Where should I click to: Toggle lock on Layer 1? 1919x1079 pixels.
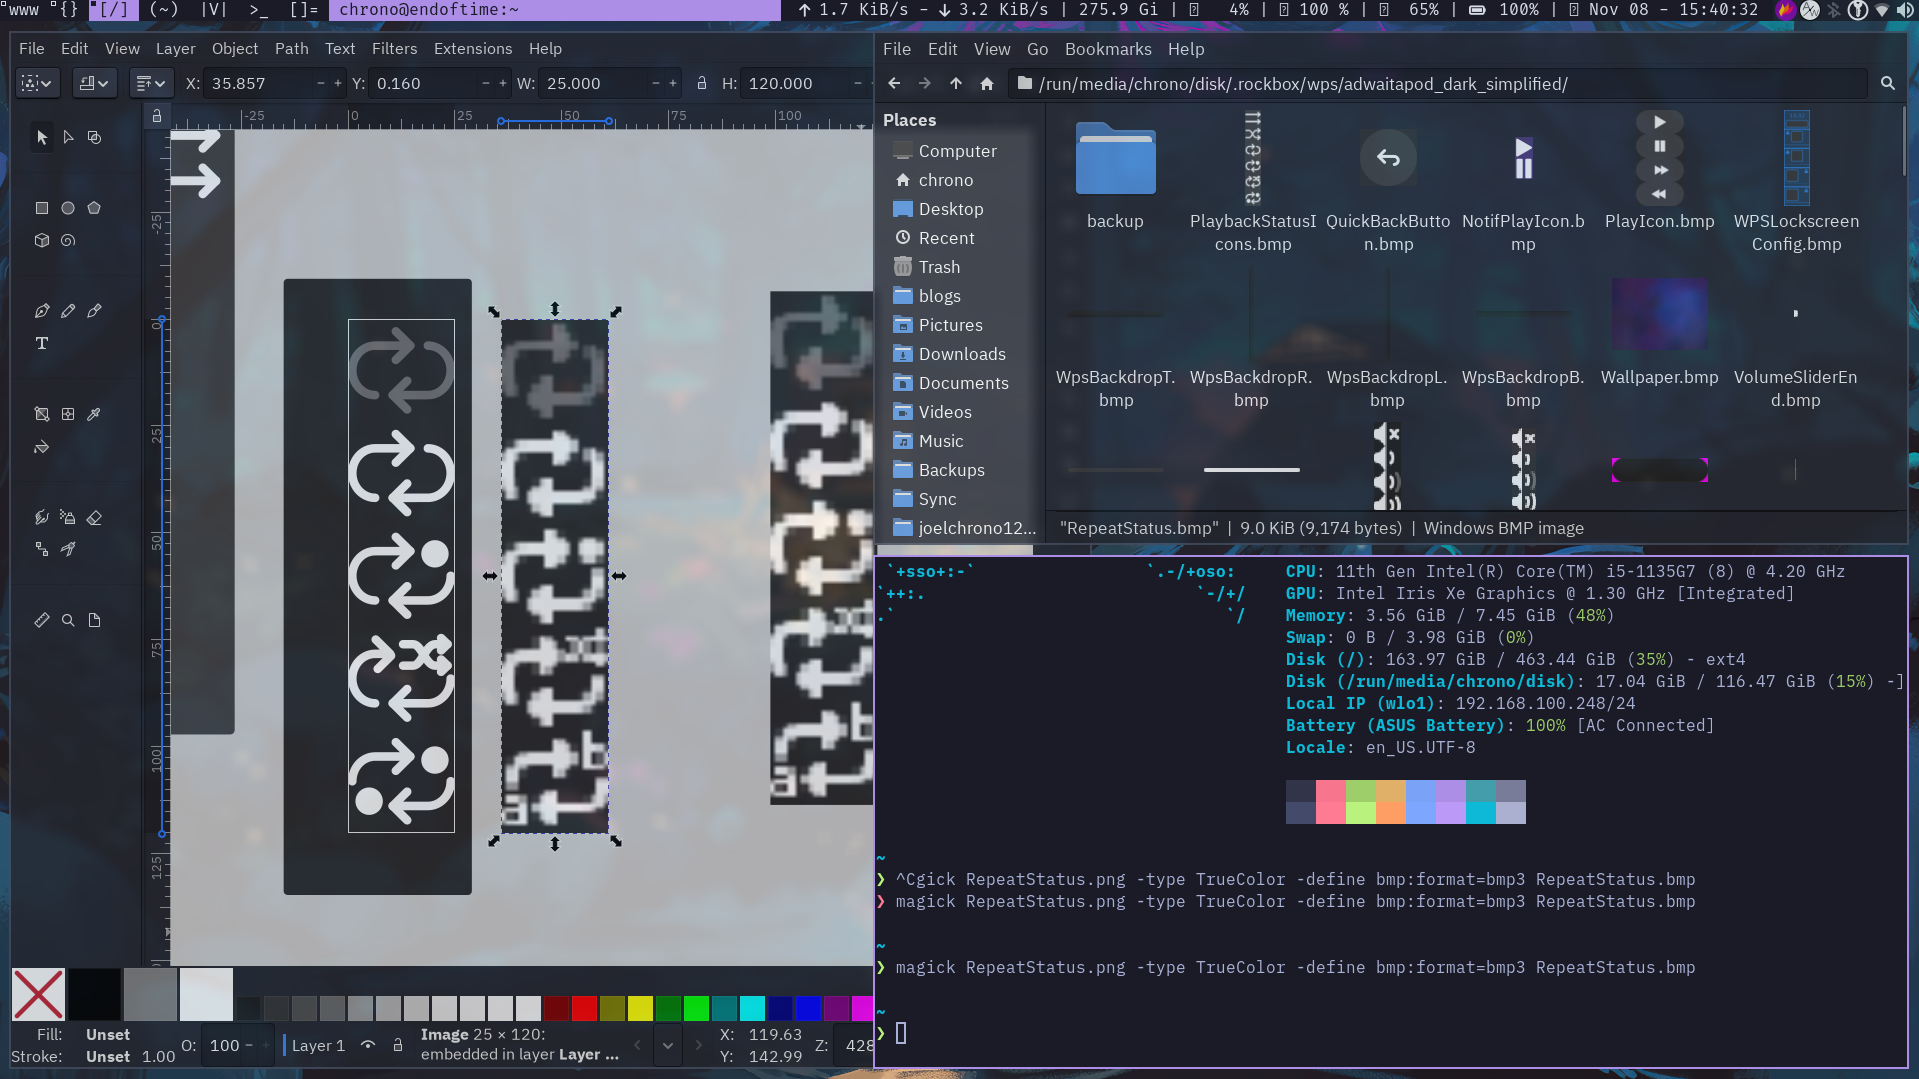tap(398, 1045)
